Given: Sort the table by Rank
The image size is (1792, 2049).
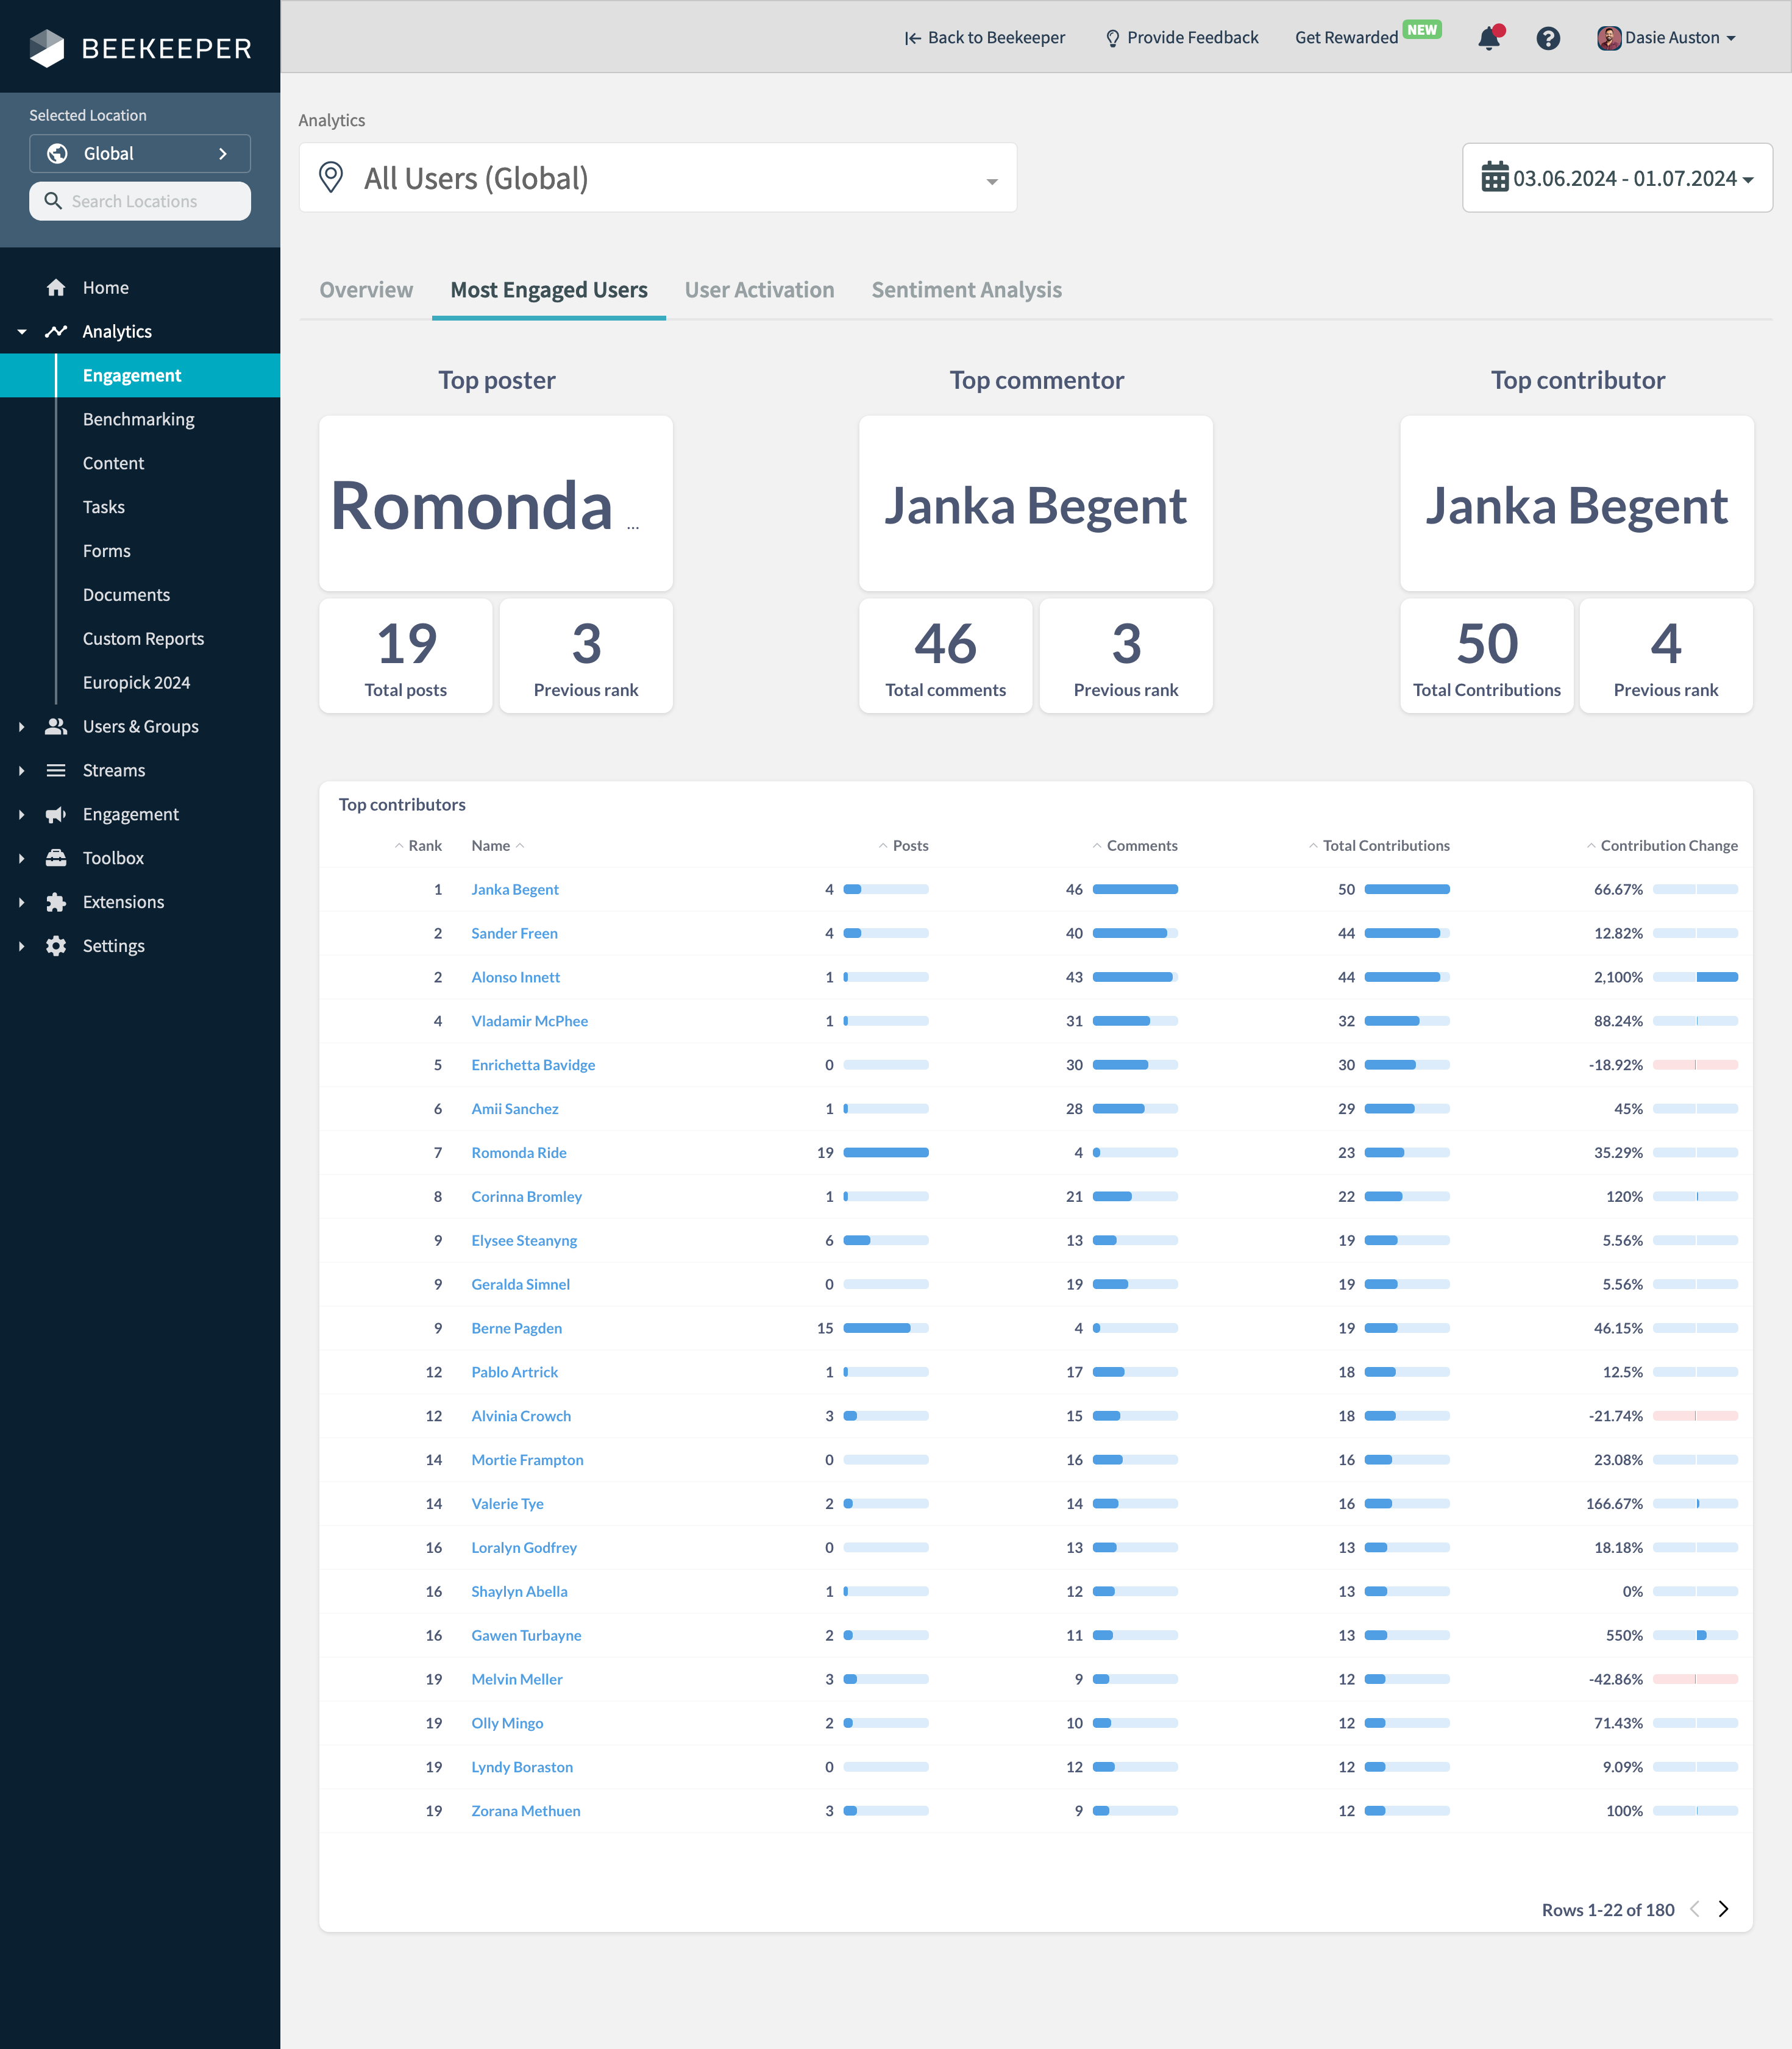Looking at the screenshot, I should pos(418,845).
